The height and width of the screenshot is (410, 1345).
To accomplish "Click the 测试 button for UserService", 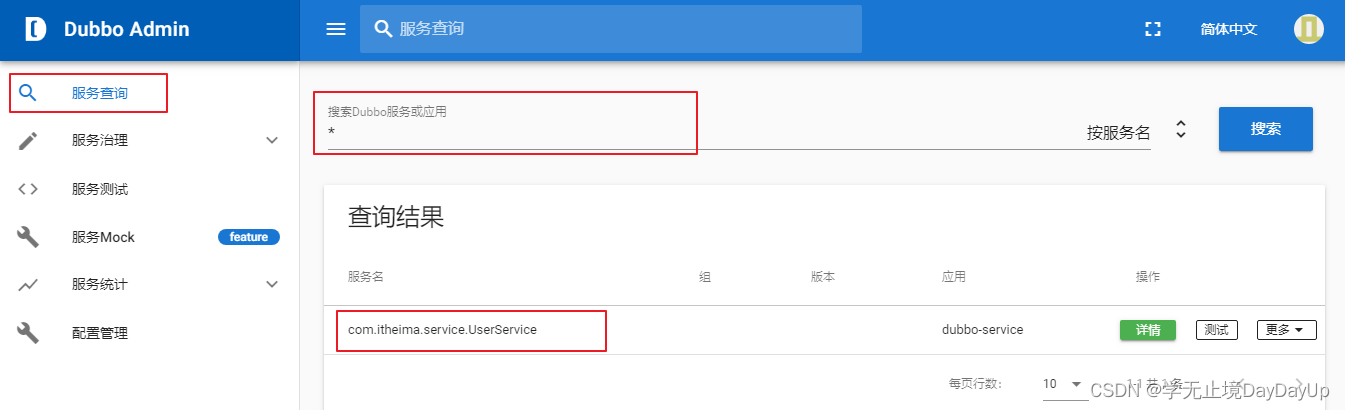I will click(1216, 330).
